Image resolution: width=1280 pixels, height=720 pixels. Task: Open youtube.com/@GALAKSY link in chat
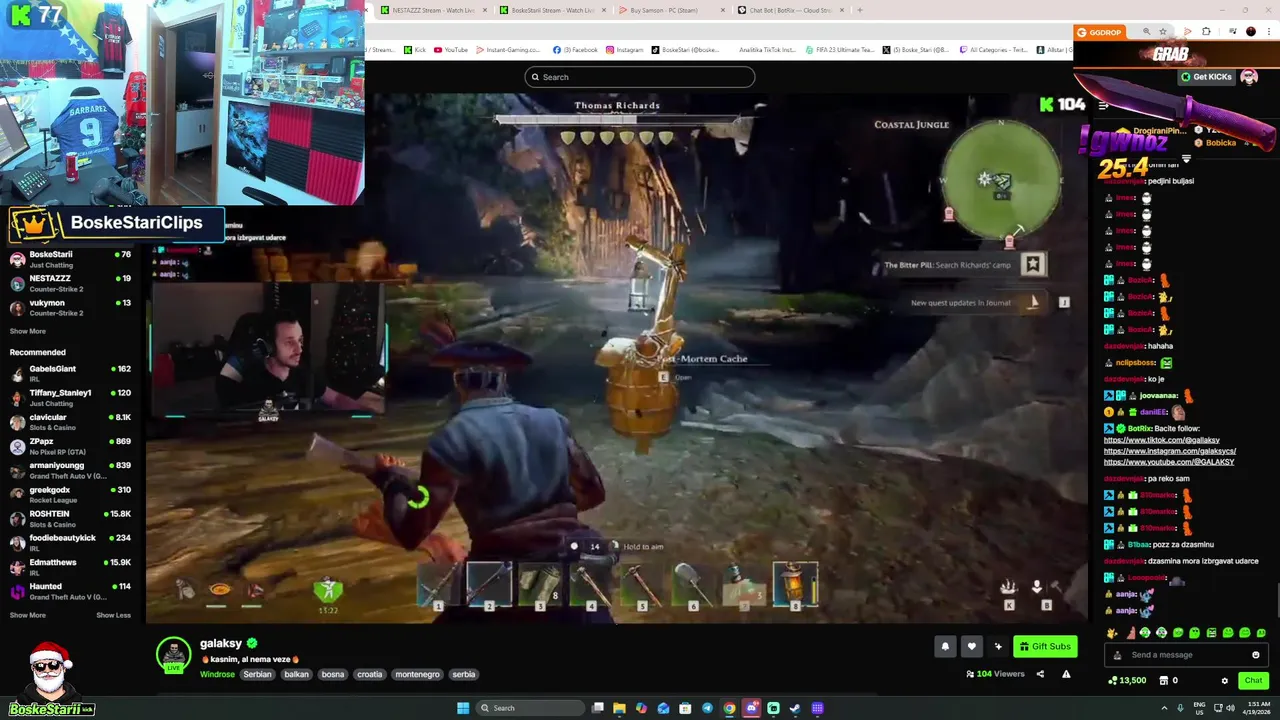pos(1169,462)
